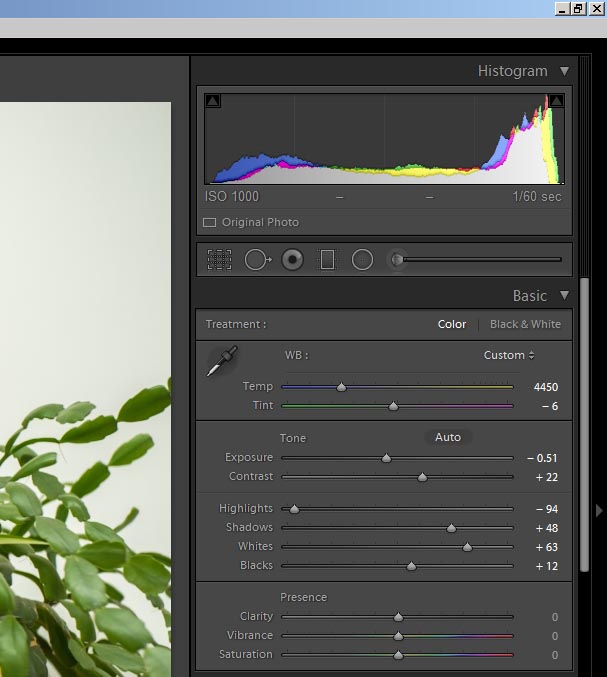Click the Temp slider handle

point(341,387)
